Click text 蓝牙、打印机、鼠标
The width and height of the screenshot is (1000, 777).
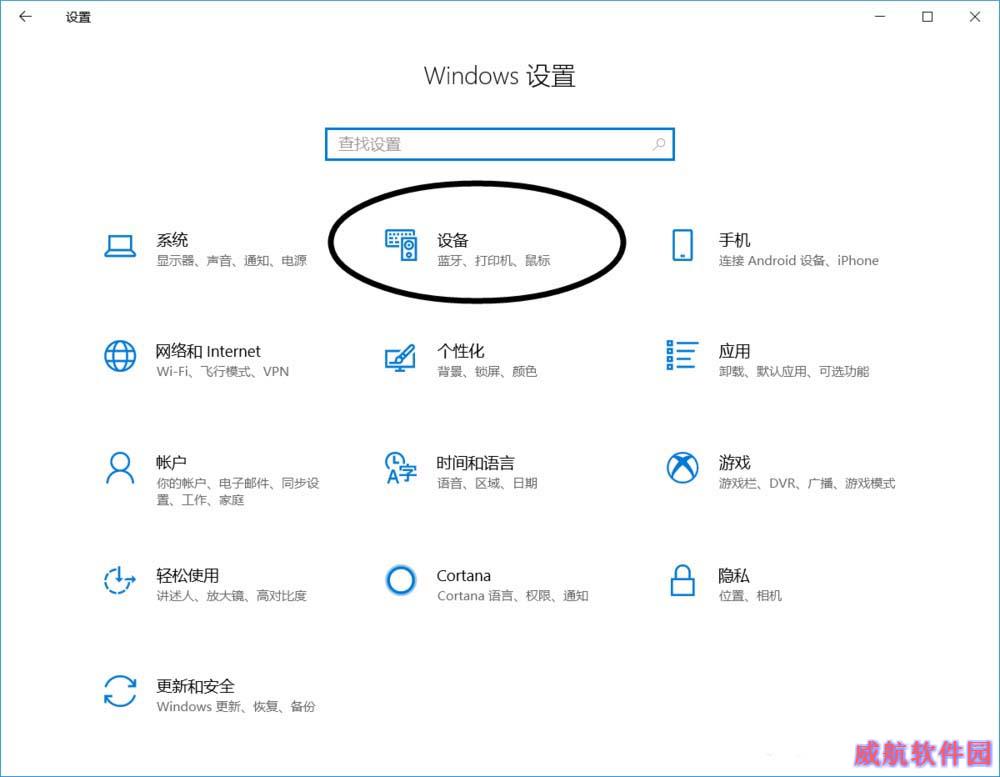click(494, 260)
